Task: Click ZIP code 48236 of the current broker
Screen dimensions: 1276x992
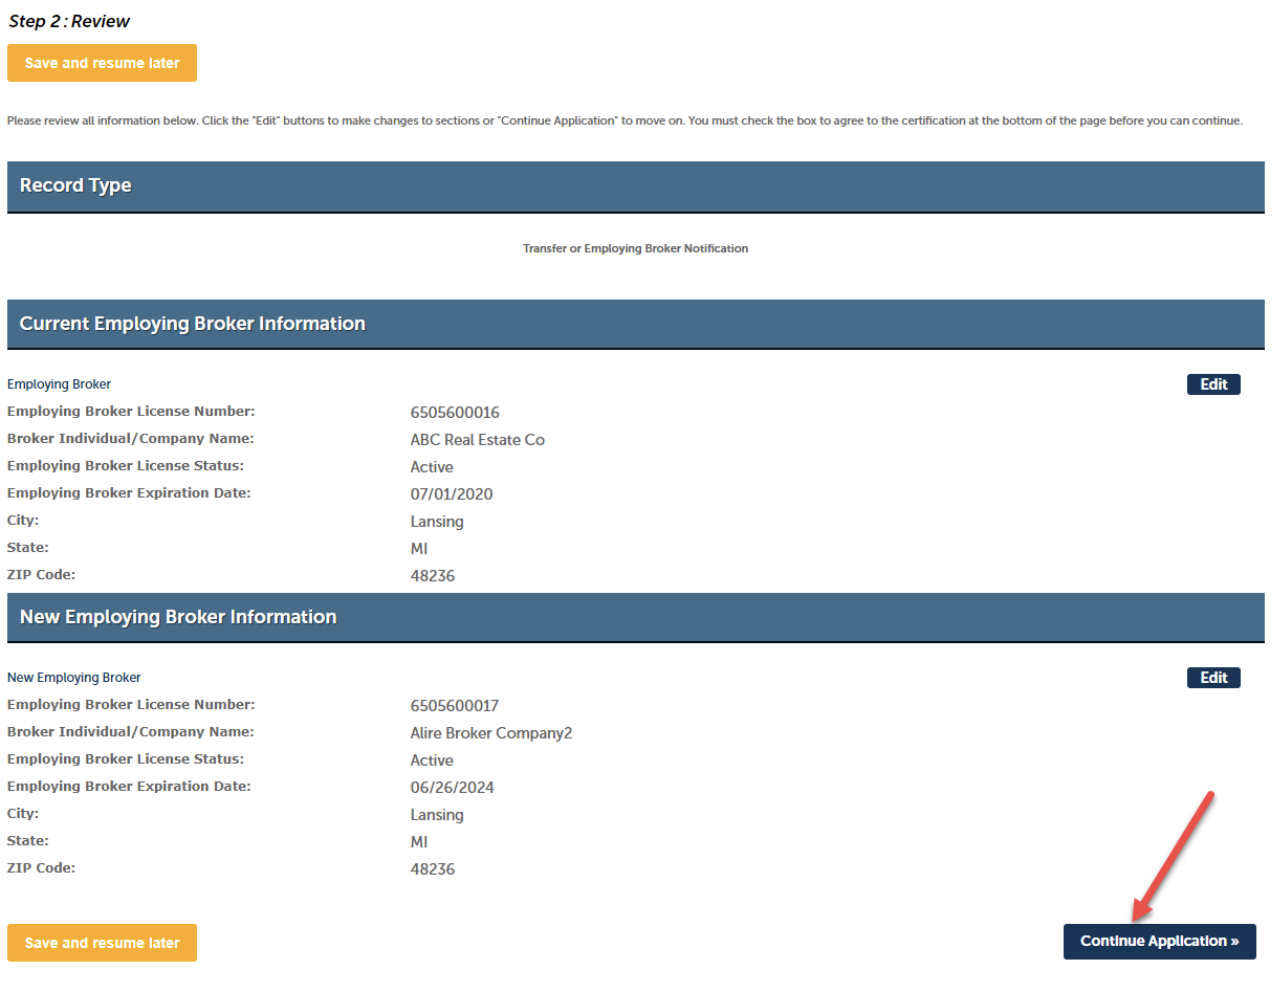Action: click(433, 576)
